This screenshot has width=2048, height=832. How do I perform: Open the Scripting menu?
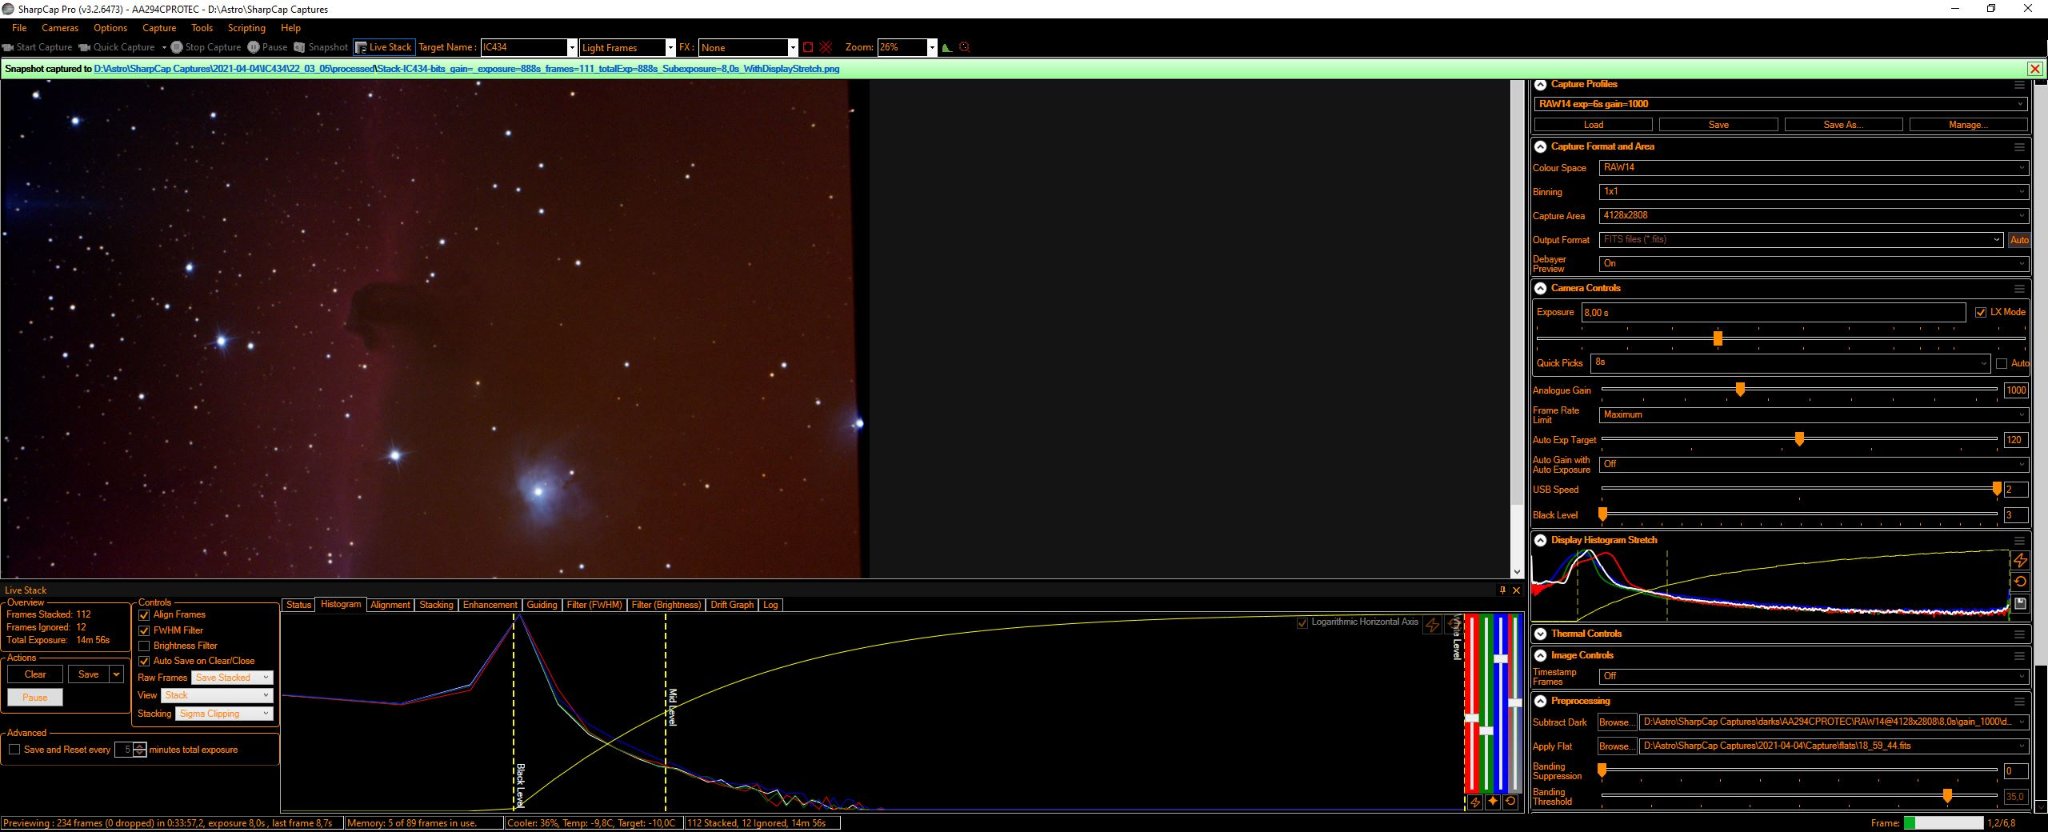click(246, 28)
